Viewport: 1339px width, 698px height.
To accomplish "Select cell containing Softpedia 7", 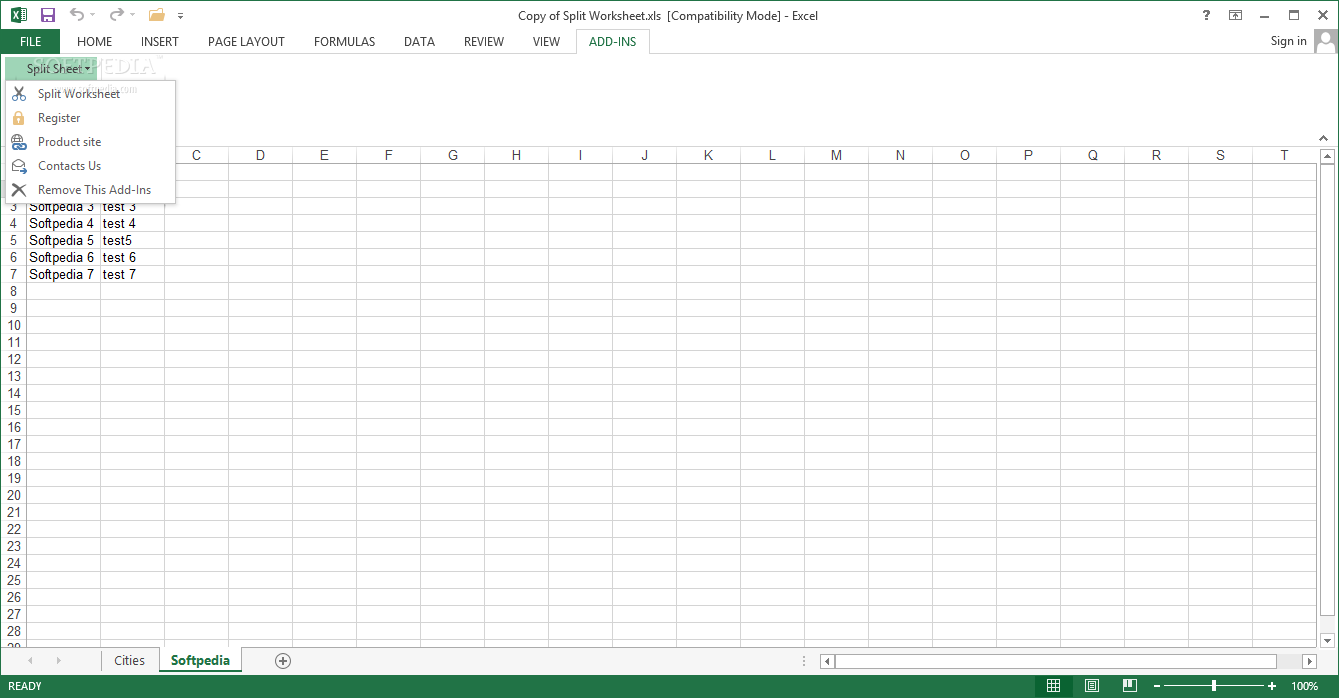I will 63,274.
